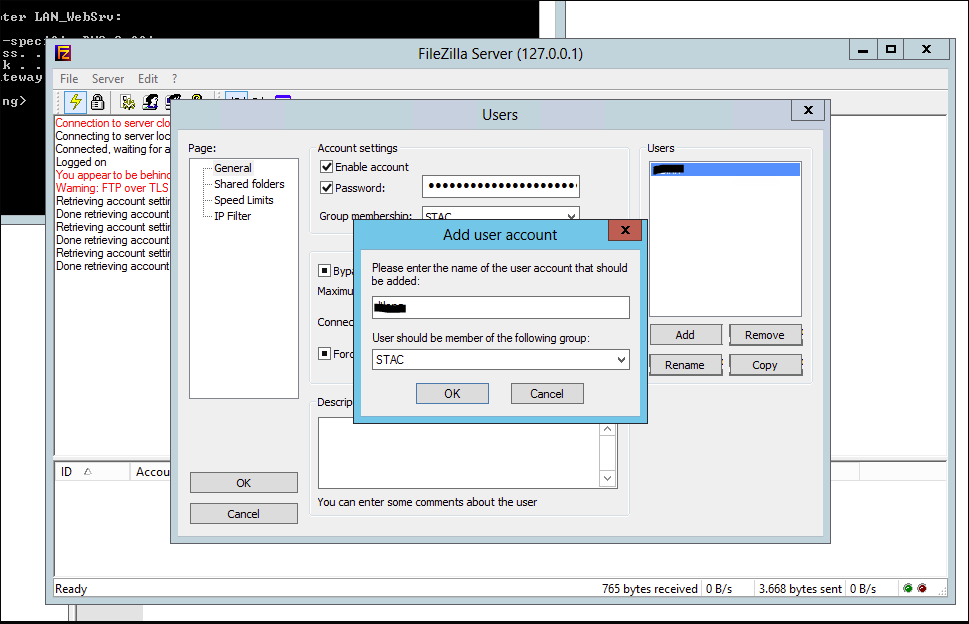Screen dimensions: 969x624
Task: Click the 'Ready' status bar text
Action: pyautogui.click(x=71, y=589)
